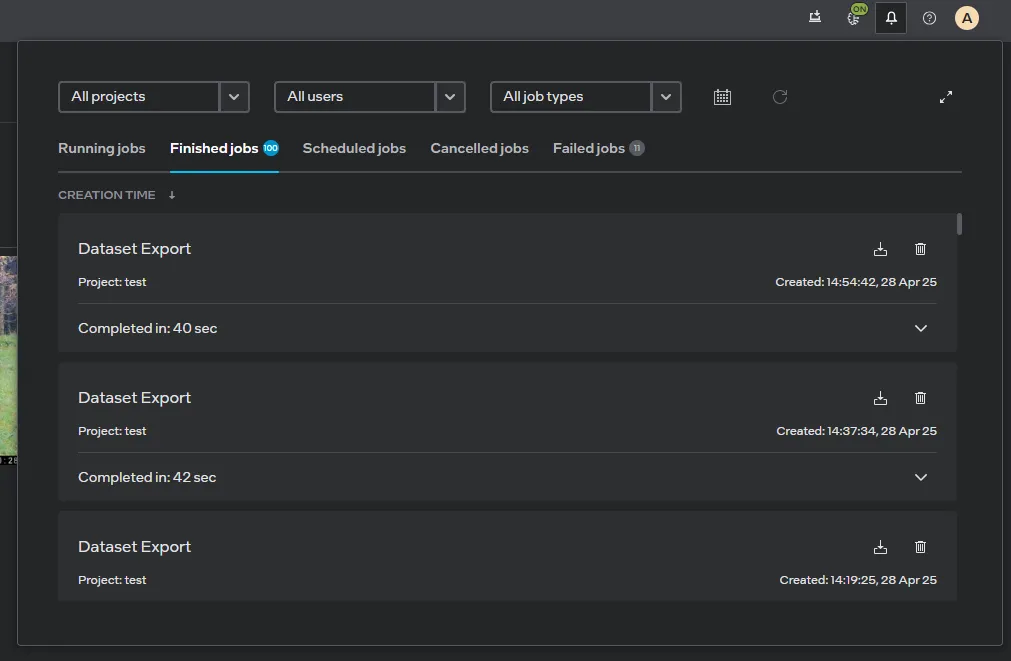Delete the 14:37:34 Dataset Export job
Screen dimensions: 1011x661
point(920,398)
